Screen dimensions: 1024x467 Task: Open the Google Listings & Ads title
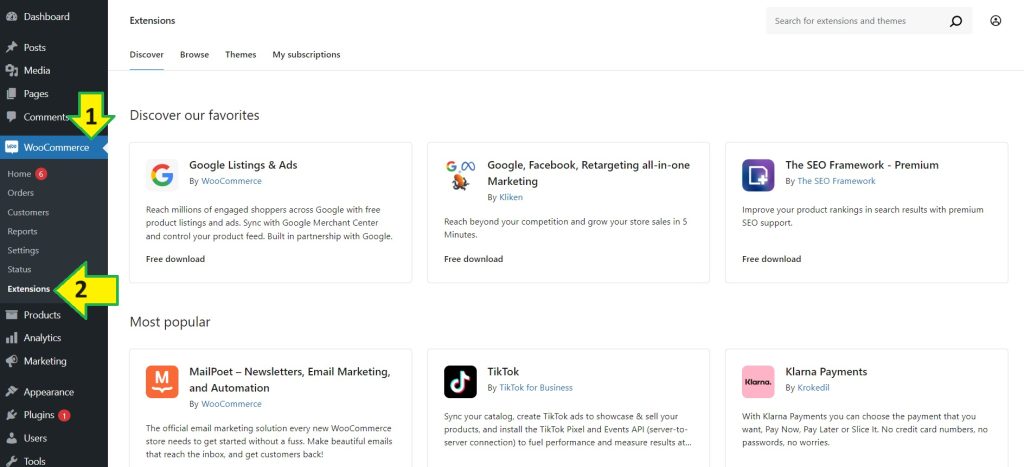tap(243, 165)
